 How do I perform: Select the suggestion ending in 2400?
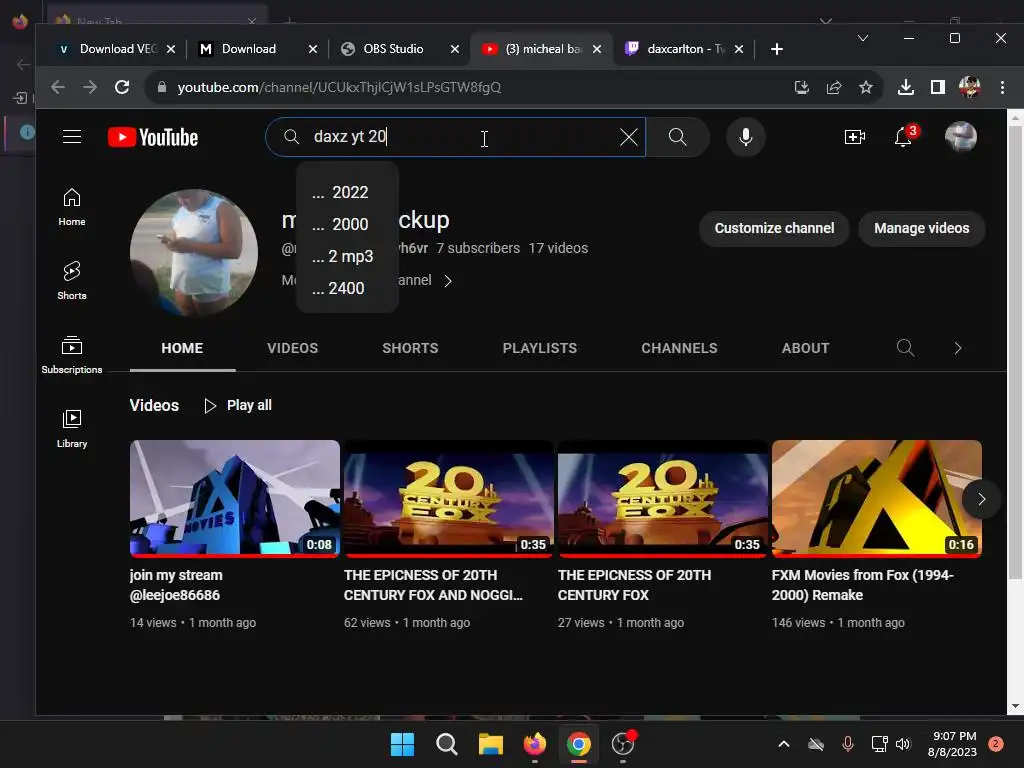[347, 288]
